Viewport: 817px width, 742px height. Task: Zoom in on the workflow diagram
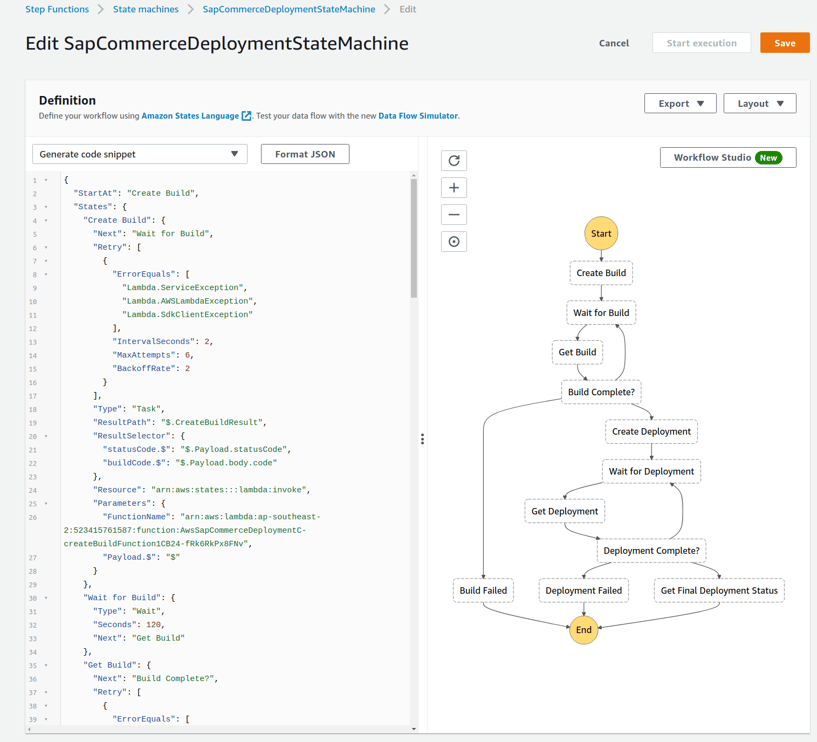point(453,187)
